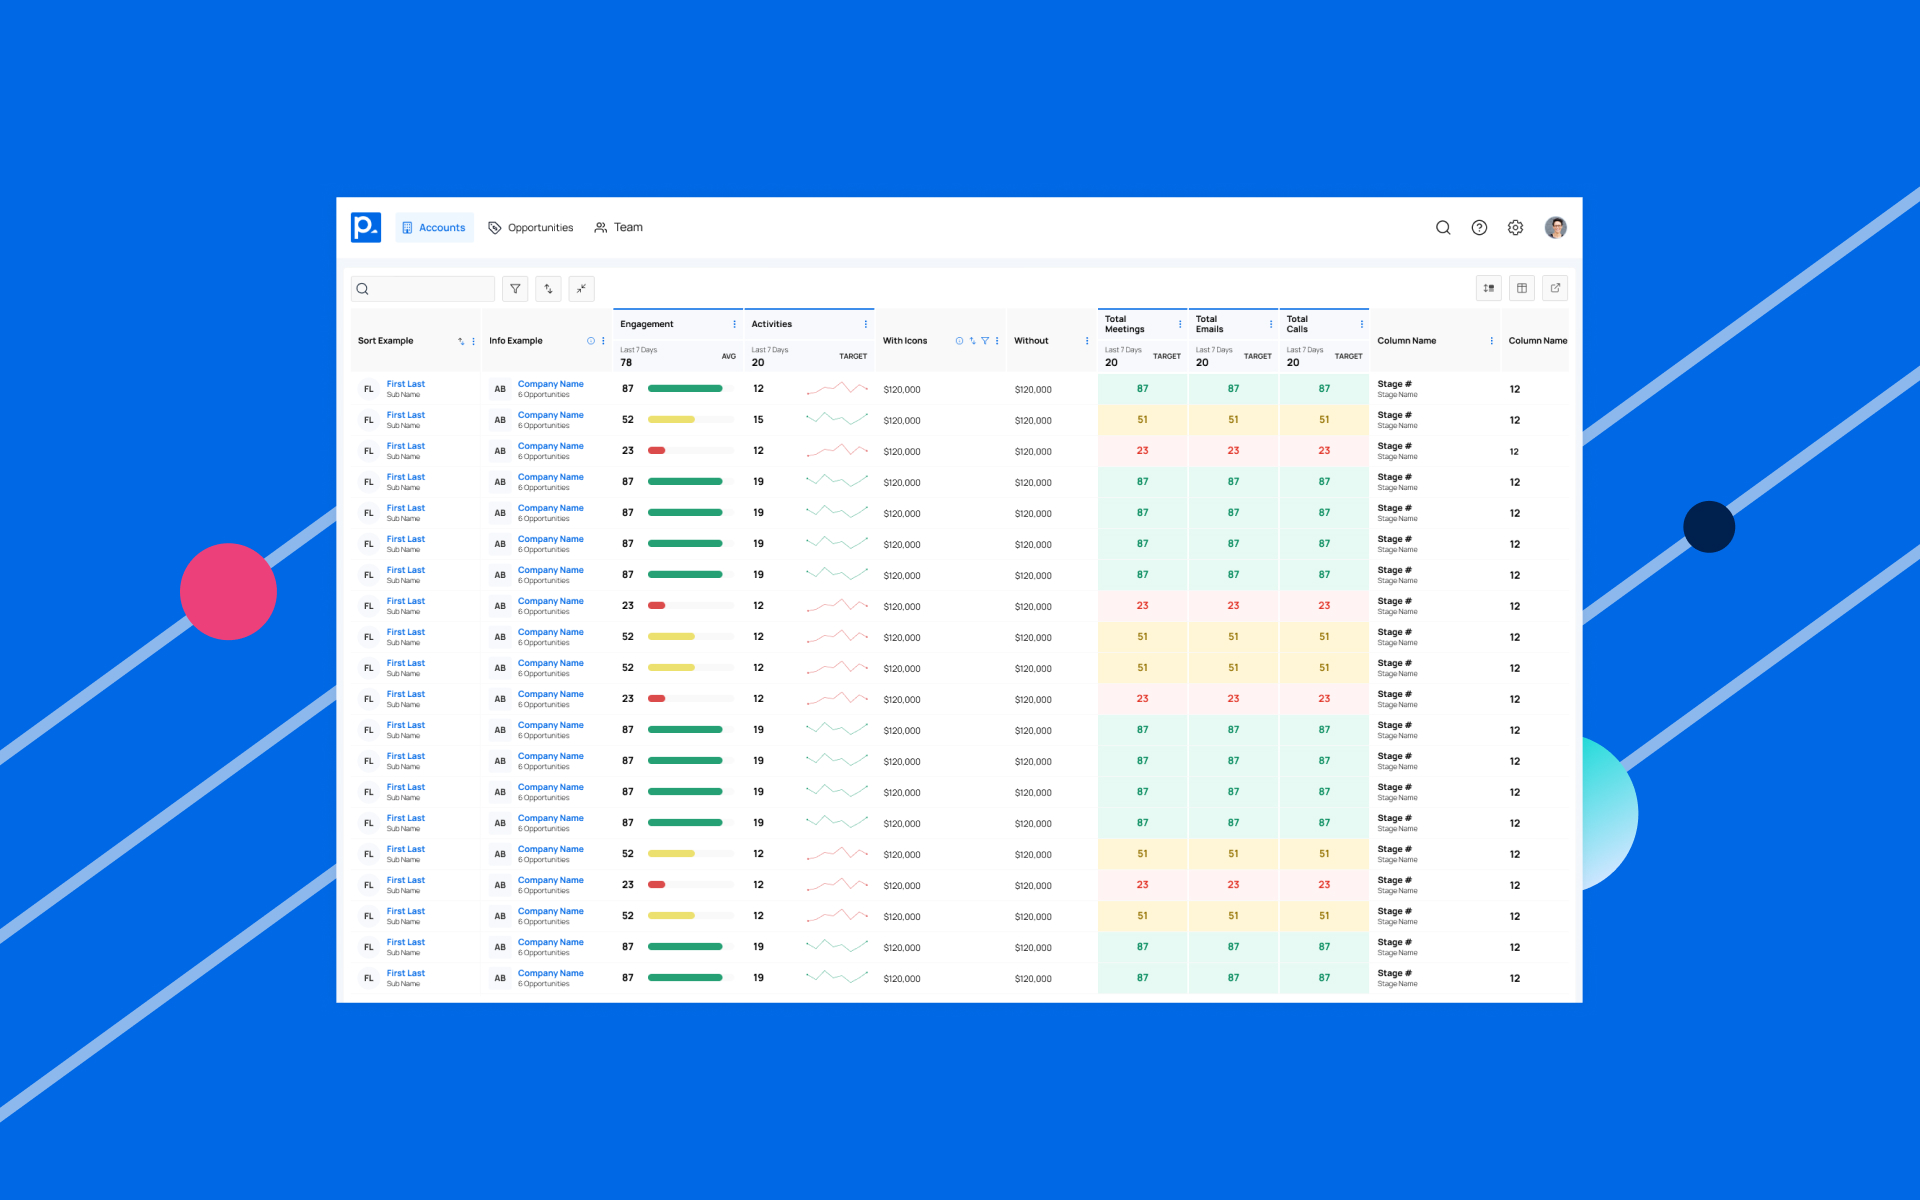Click the filter icon in the With Icons column header
The width and height of the screenshot is (1920, 1200).
click(x=985, y=340)
